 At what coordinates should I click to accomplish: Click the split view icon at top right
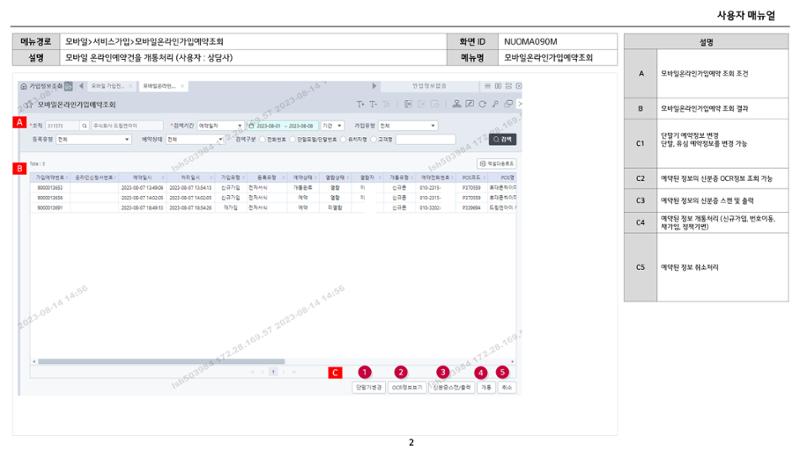pos(498,86)
